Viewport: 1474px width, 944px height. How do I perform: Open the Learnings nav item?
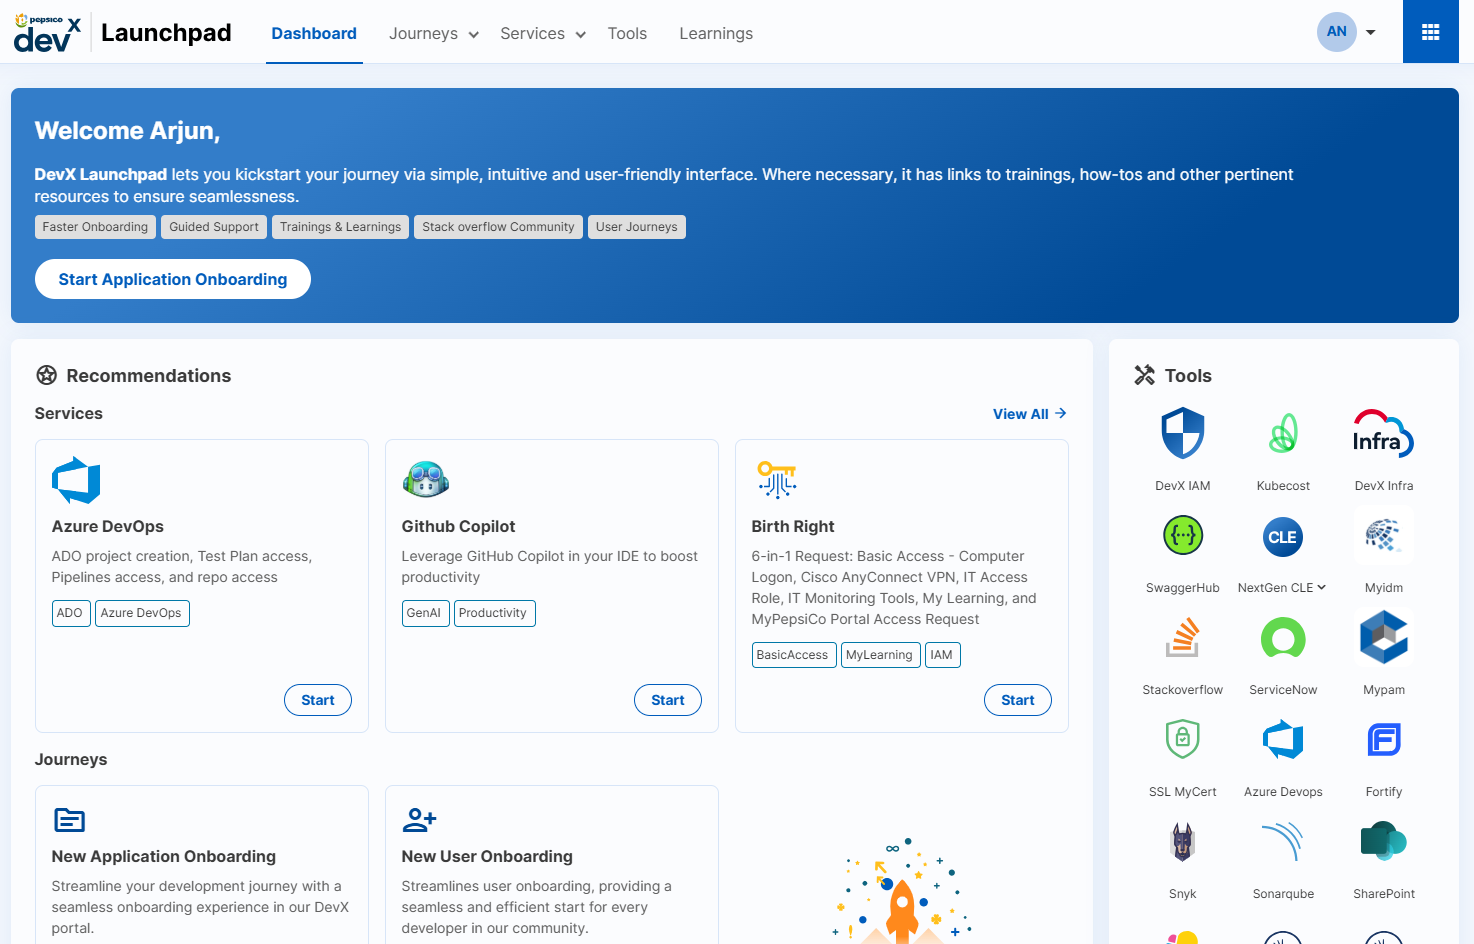click(x=716, y=34)
